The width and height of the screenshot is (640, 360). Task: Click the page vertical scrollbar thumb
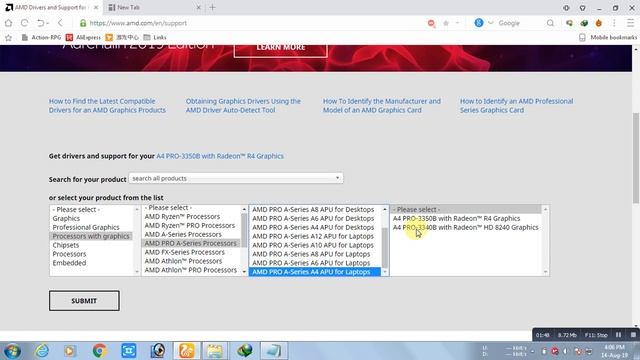[x=636, y=157]
